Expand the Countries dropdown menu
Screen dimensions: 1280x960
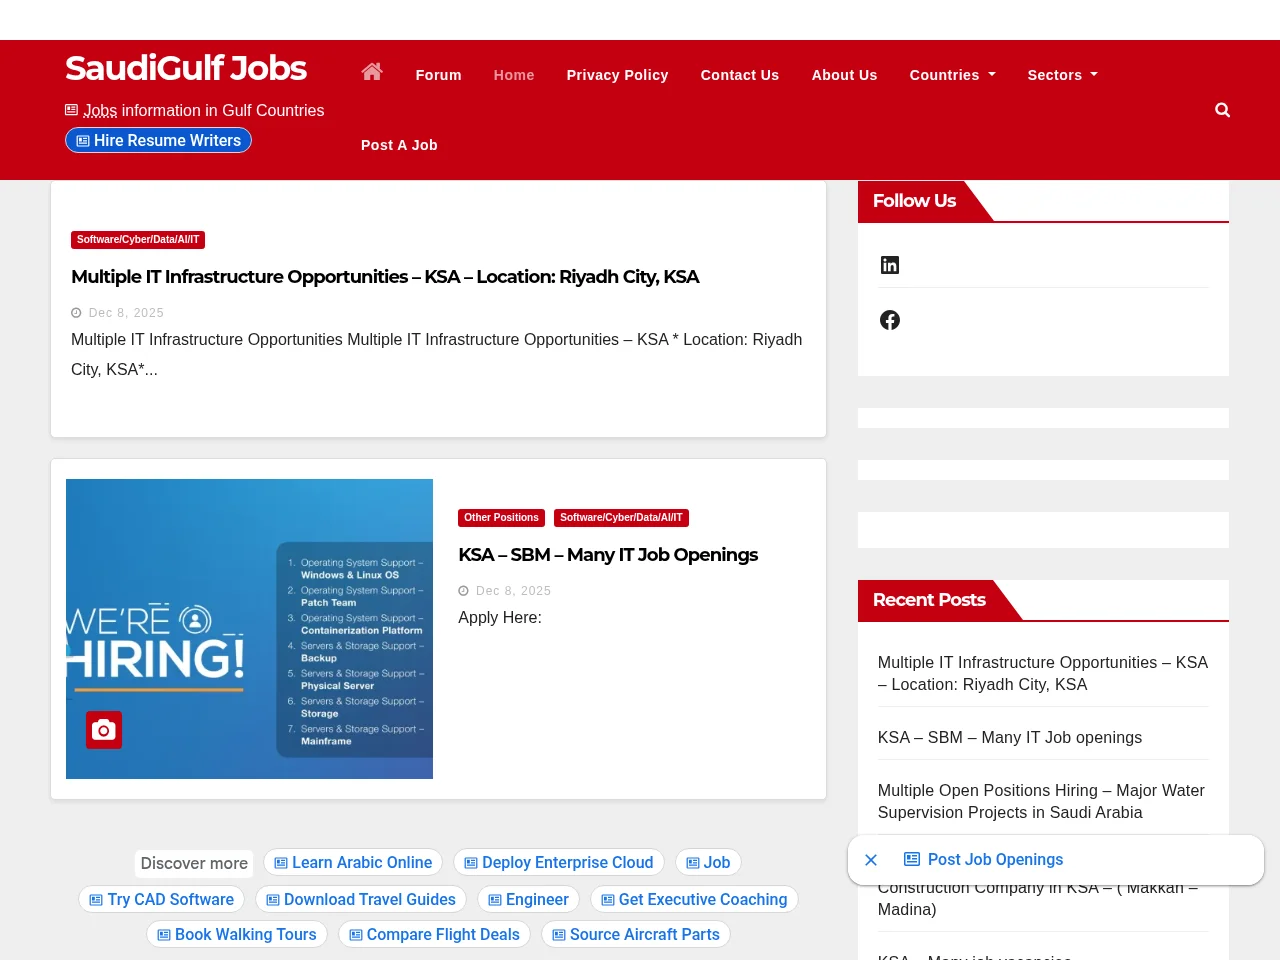pos(952,75)
